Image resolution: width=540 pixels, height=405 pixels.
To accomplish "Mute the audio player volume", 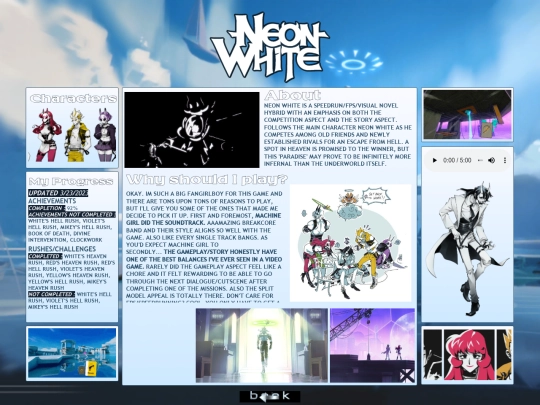I will 492,160.
